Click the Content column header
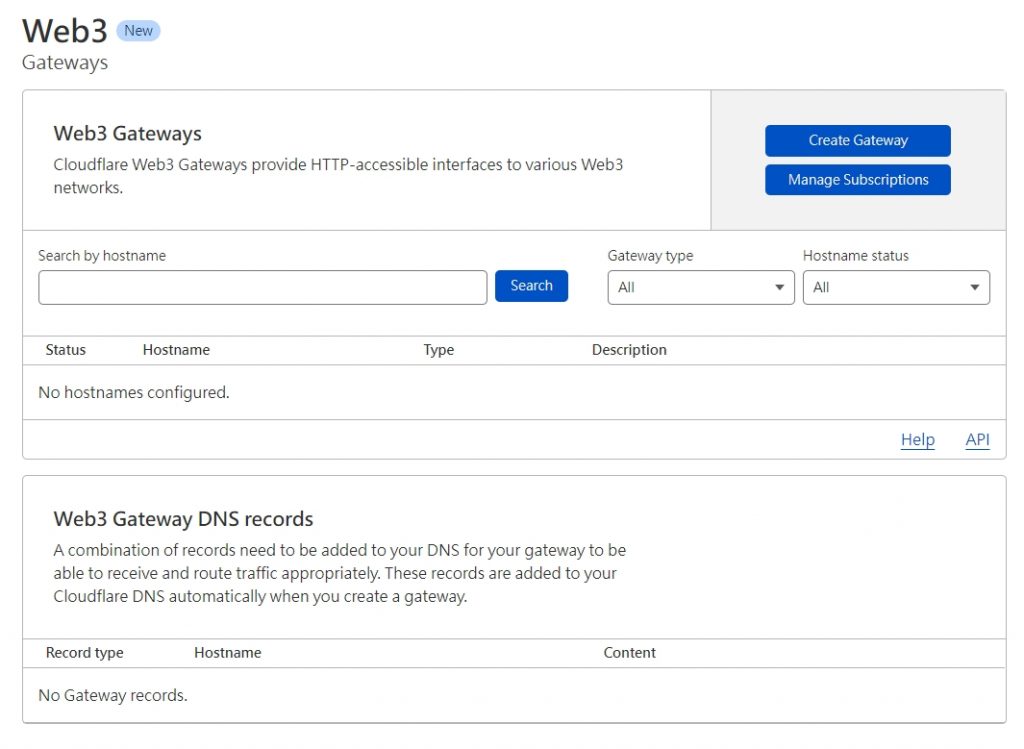The height and width of the screenshot is (749, 1024). click(629, 653)
